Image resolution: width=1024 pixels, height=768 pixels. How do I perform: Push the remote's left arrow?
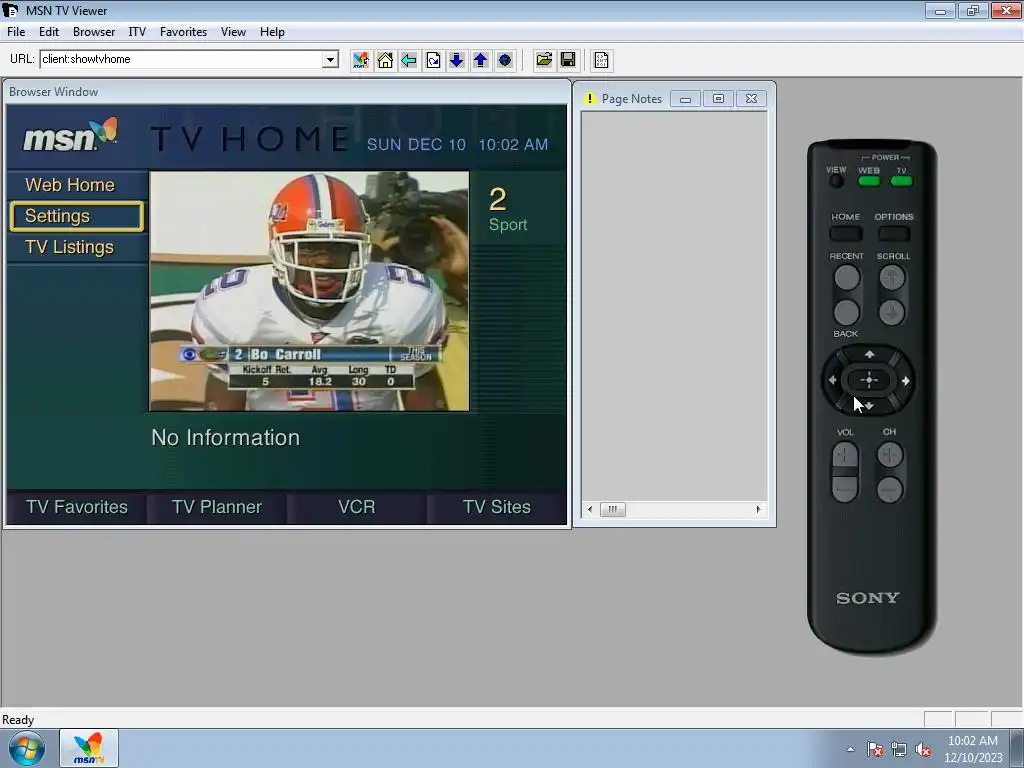[x=833, y=380]
